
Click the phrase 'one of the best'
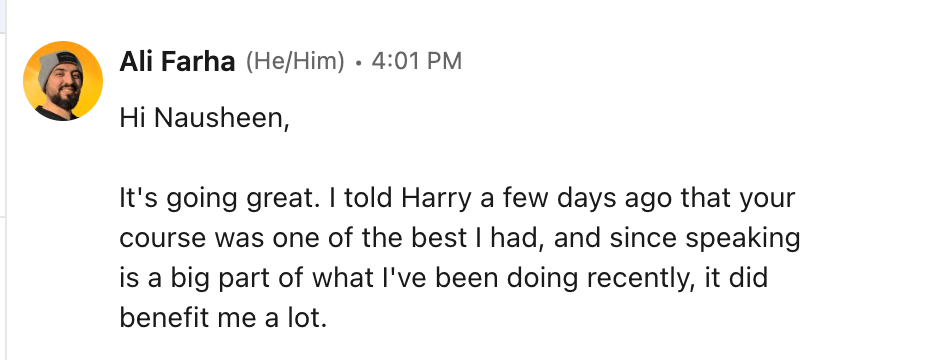point(369,238)
